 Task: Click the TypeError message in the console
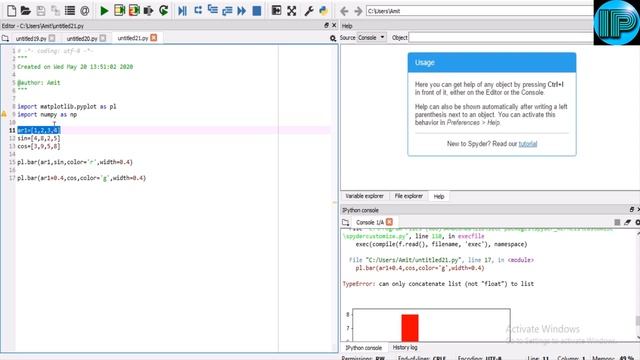tap(438, 284)
